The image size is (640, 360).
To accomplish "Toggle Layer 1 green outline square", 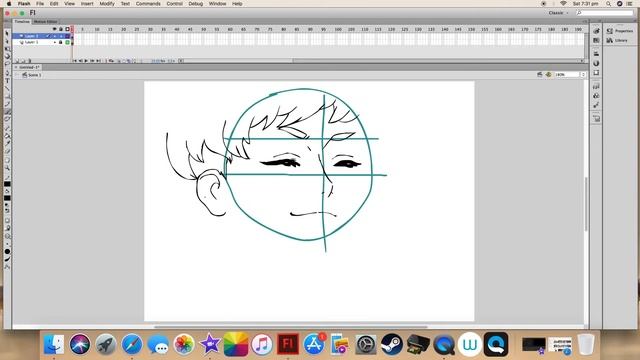I will (67, 42).
